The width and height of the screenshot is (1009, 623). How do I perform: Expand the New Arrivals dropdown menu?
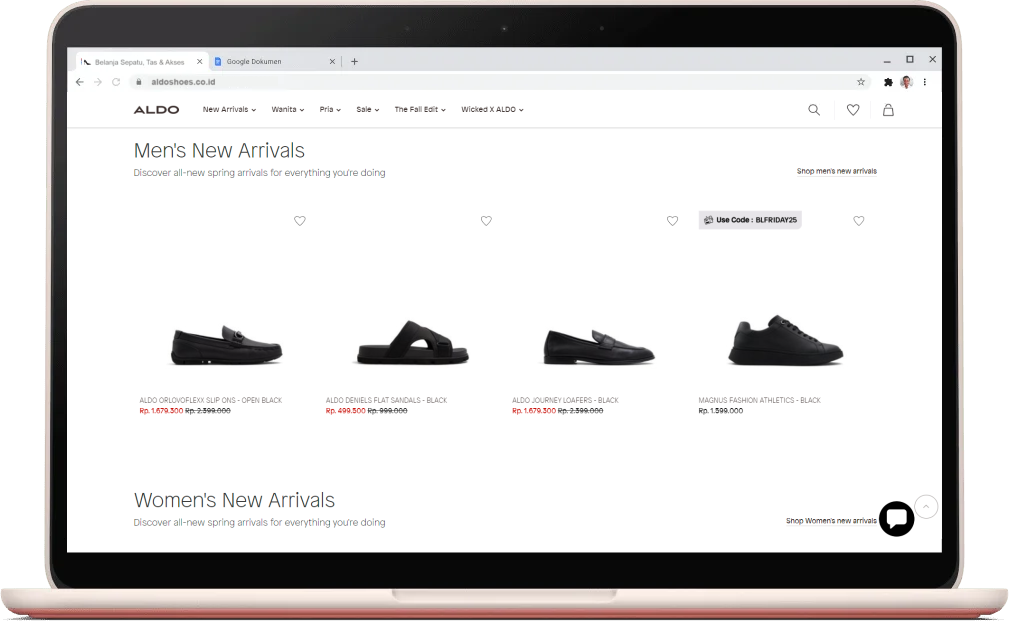229,110
